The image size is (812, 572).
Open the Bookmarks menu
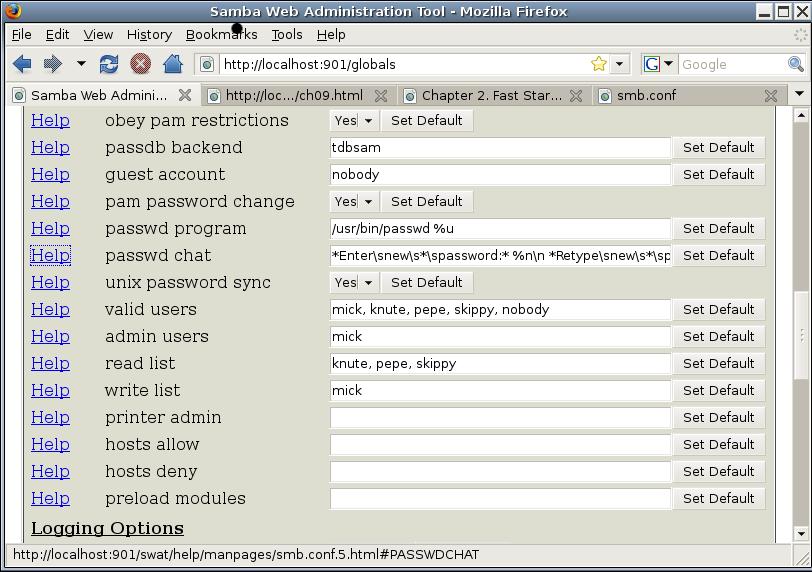221,34
